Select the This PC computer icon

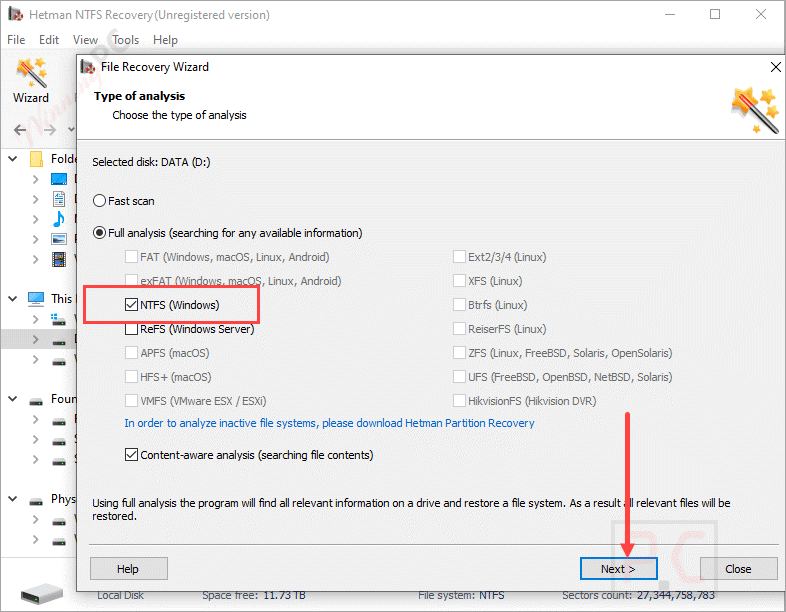point(36,299)
